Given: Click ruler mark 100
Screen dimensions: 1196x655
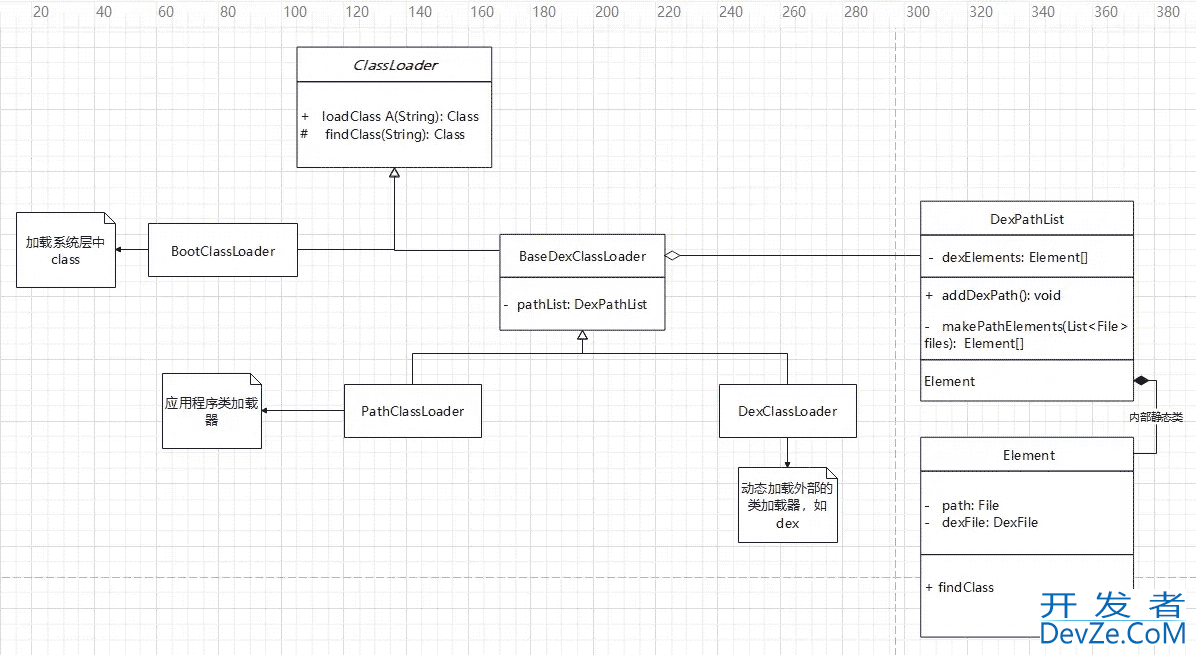Looking at the screenshot, I should coord(294,12).
